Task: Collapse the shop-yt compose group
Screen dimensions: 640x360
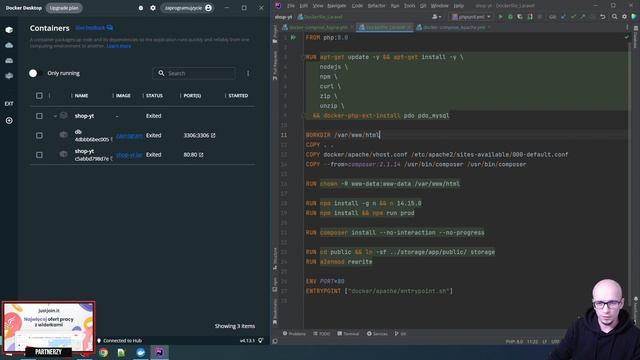Action: 55,116
